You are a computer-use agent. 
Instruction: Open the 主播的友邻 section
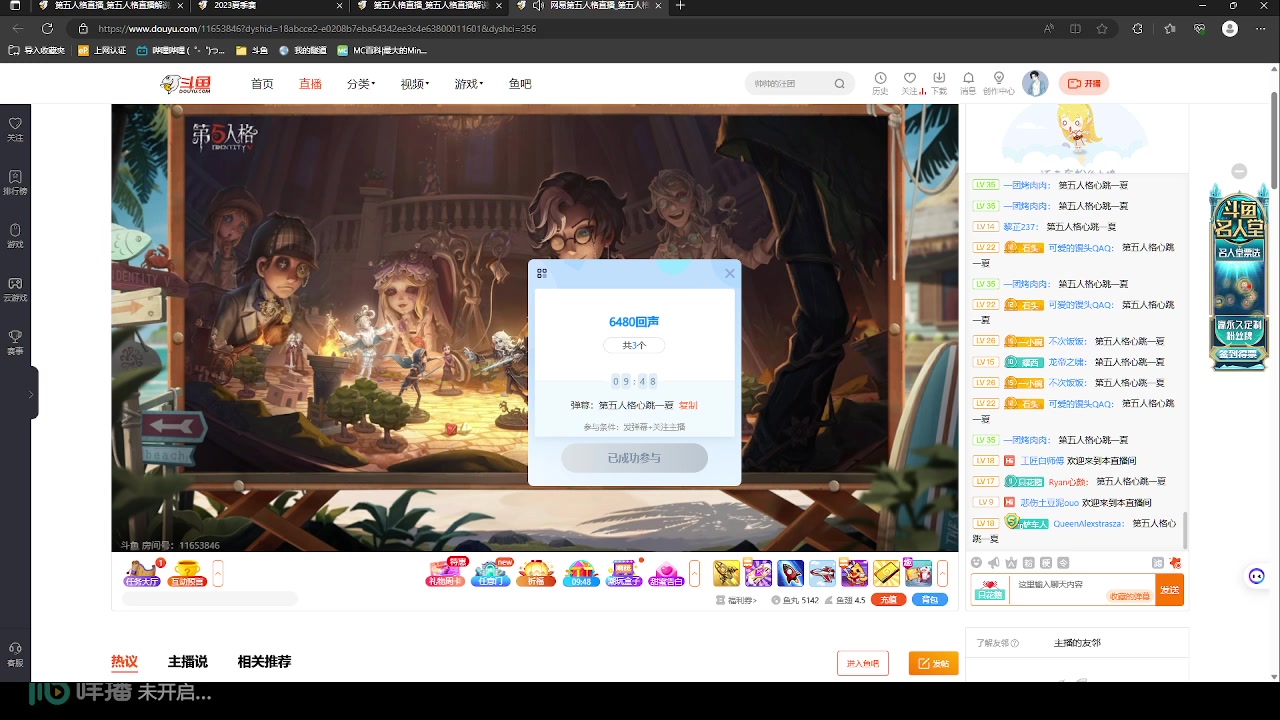pyautogui.click(x=1077, y=643)
